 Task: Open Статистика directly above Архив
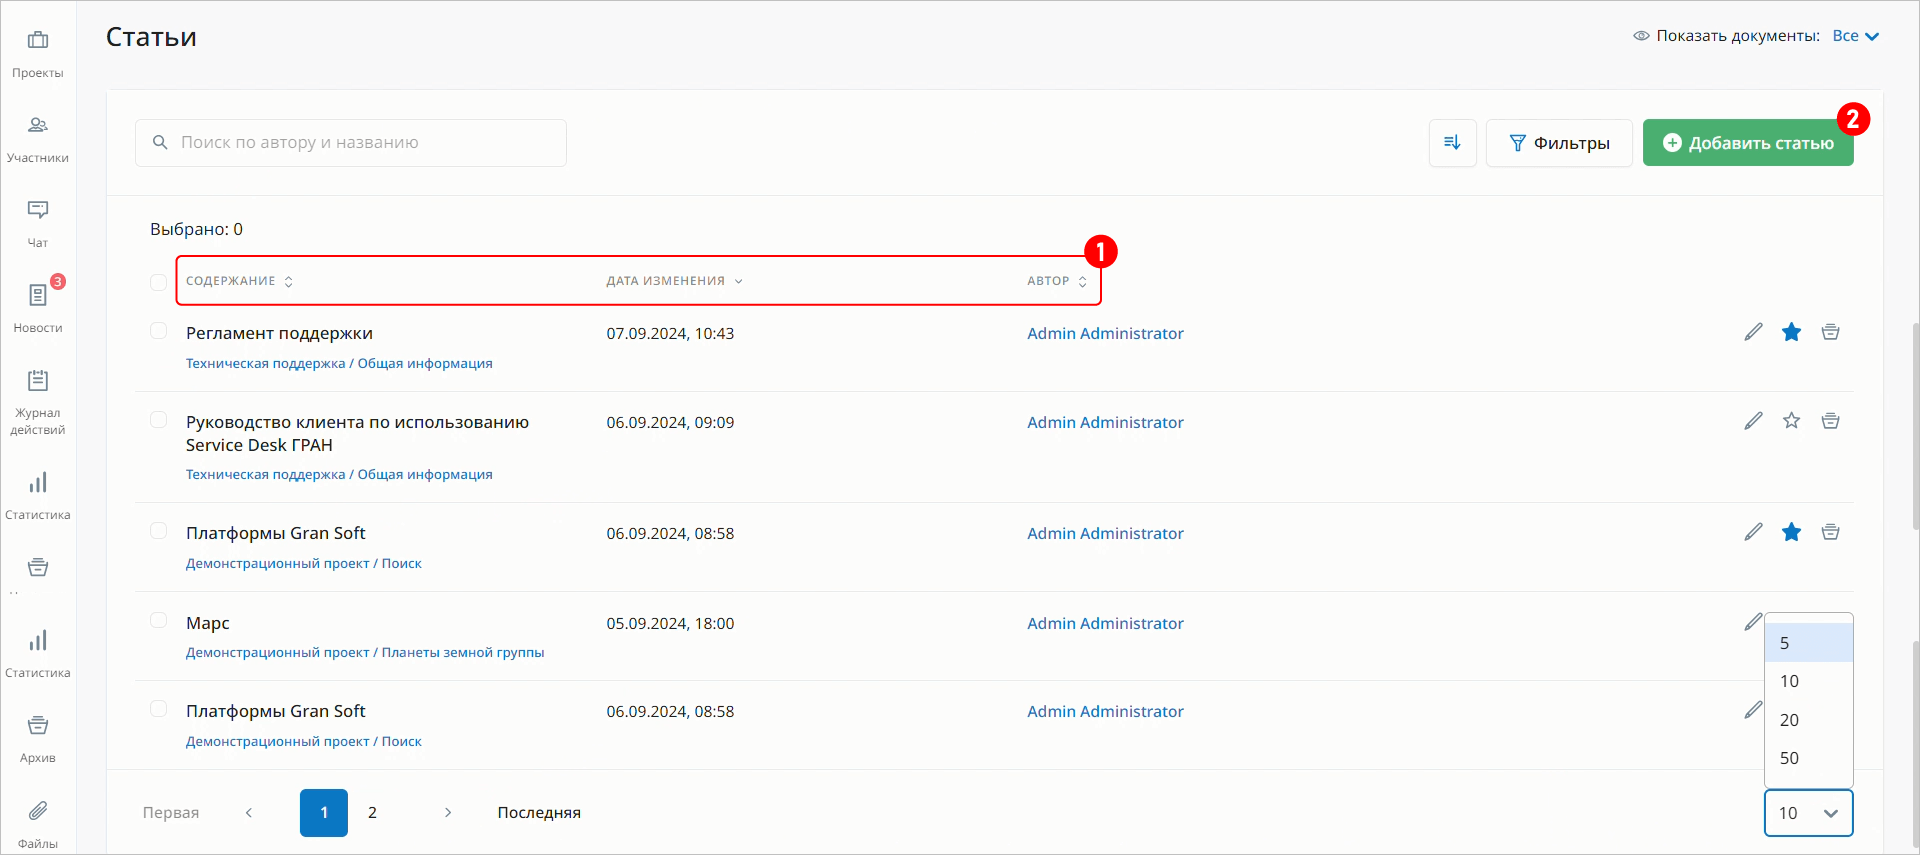(x=38, y=654)
